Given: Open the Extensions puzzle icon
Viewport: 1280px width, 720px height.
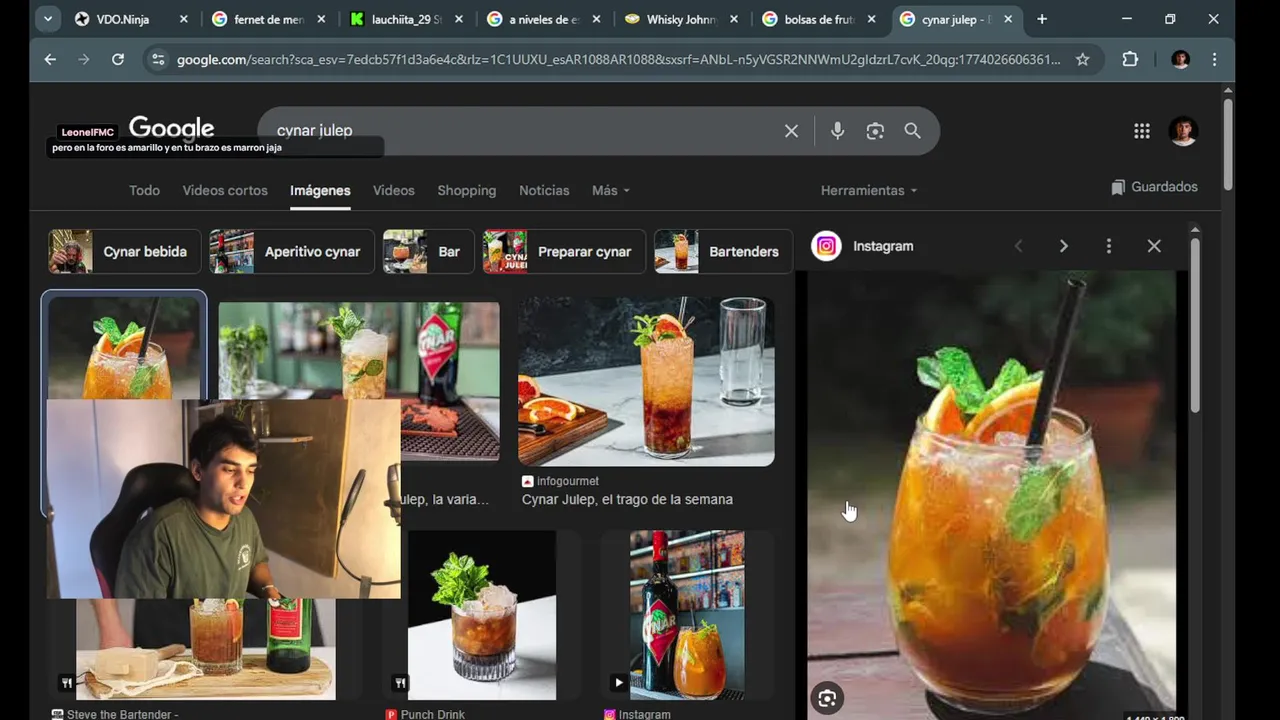Looking at the screenshot, I should click(1130, 60).
